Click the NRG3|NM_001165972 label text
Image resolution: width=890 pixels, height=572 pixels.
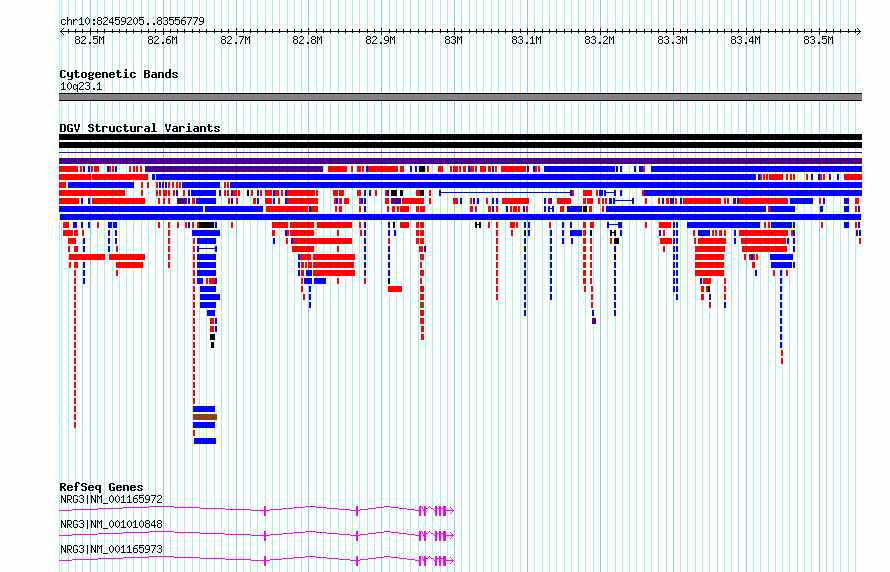point(111,499)
